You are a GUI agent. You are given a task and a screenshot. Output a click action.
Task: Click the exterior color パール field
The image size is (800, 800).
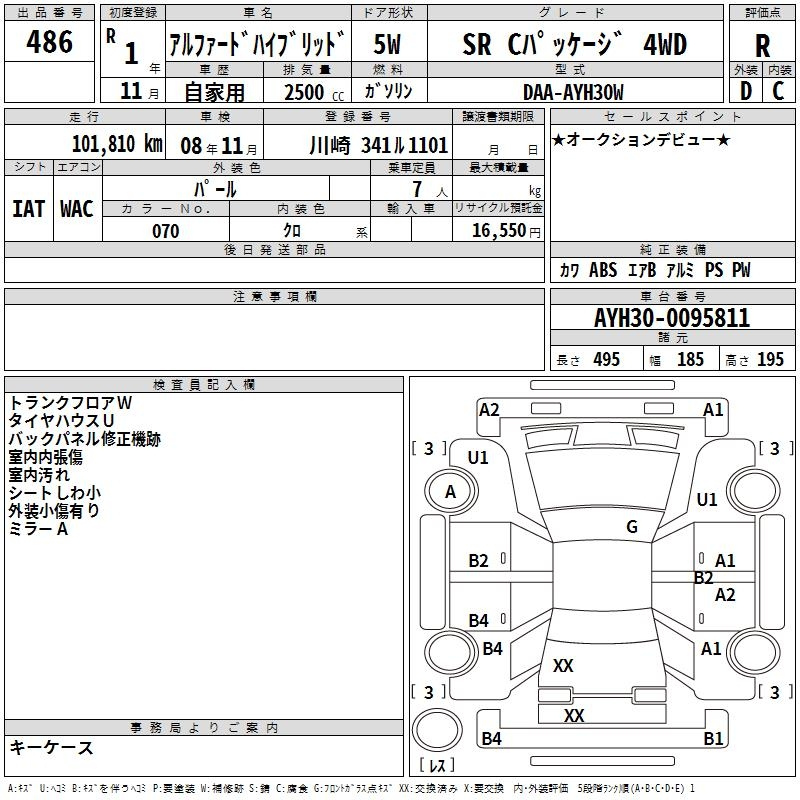click(215, 188)
